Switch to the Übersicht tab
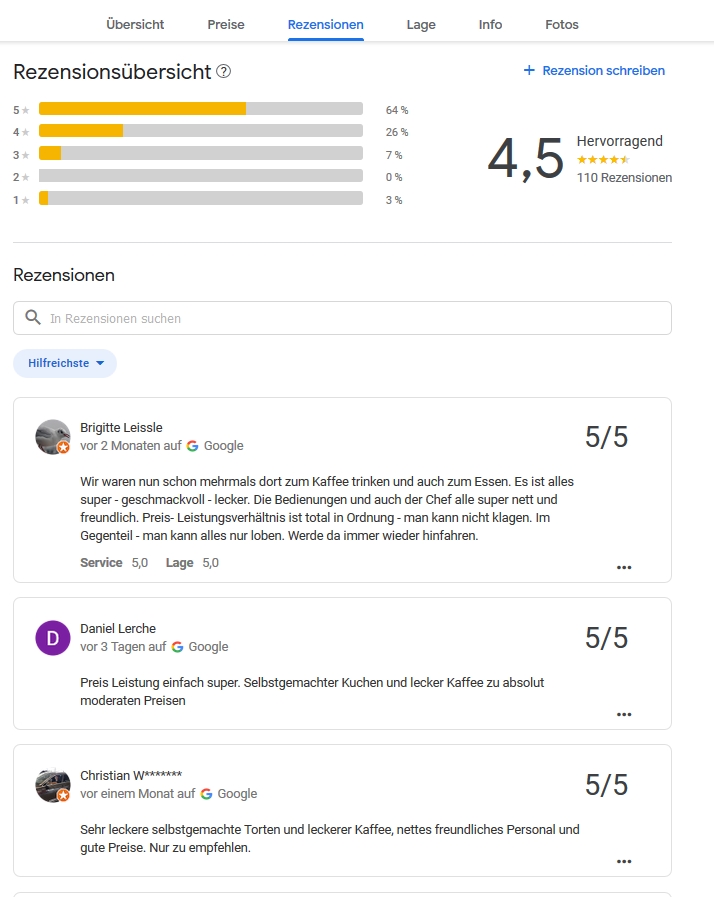 coord(135,25)
